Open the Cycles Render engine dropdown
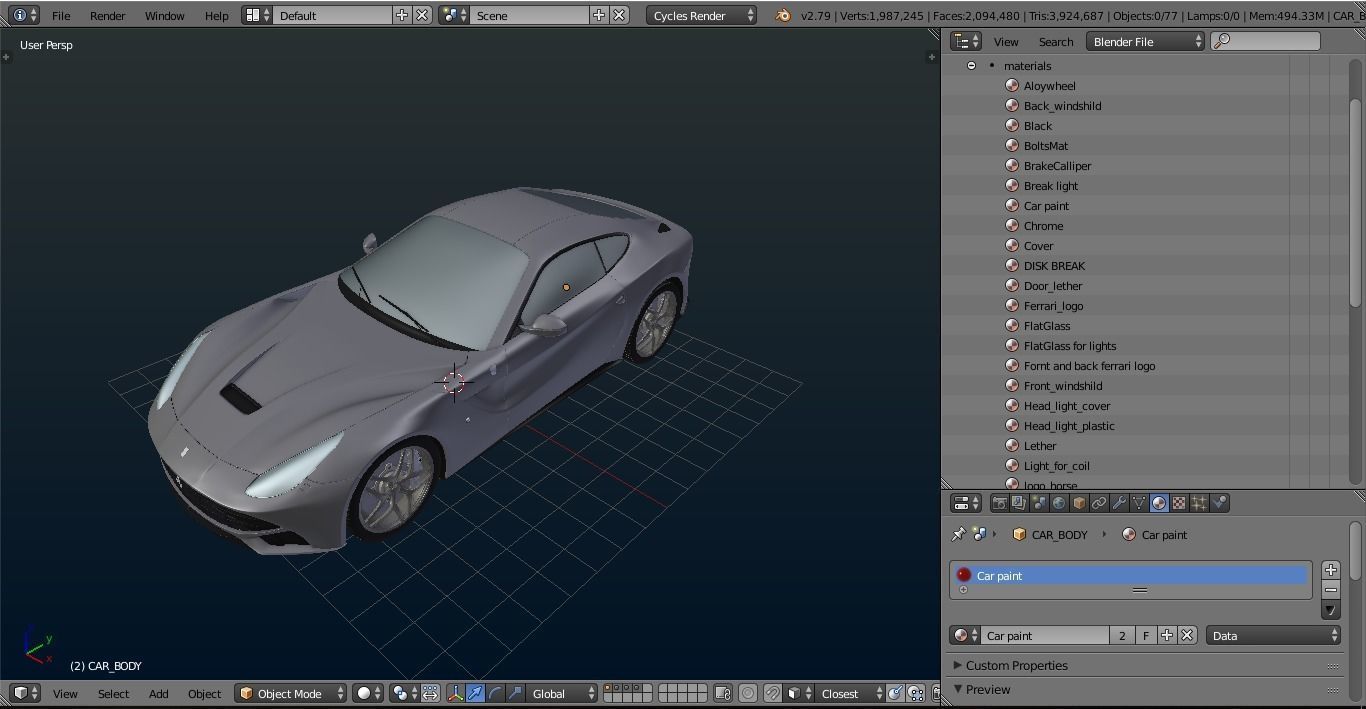This screenshot has height=709, width=1366. tap(702, 15)
